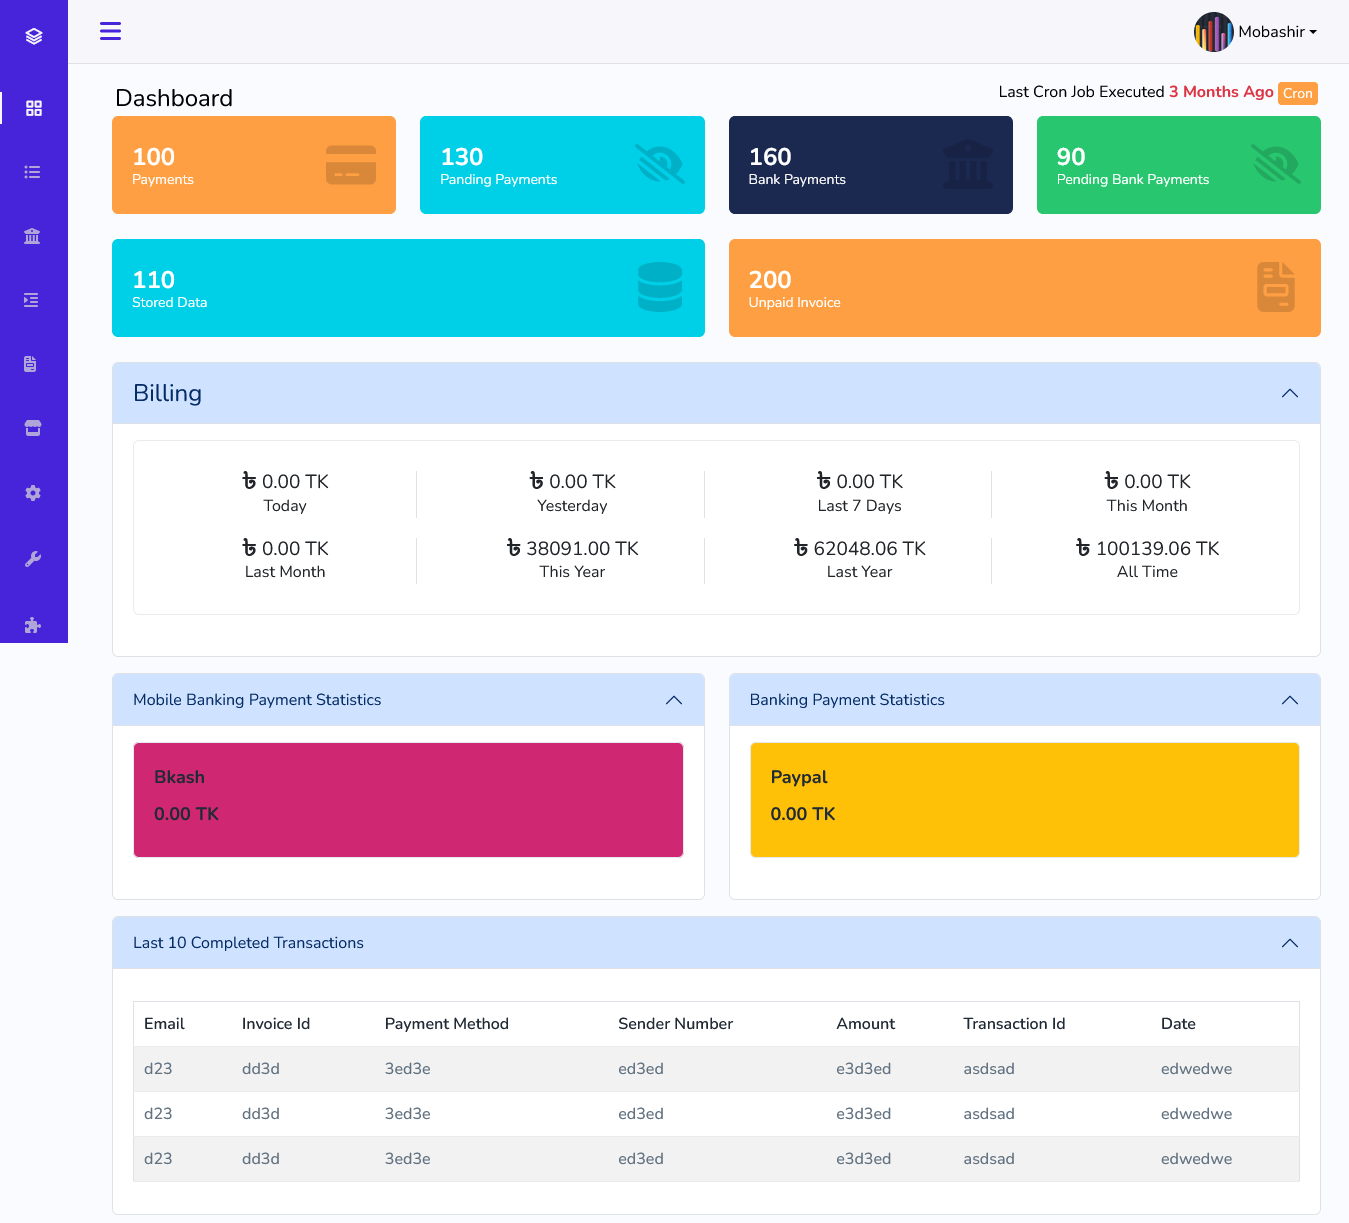
Task: Click the wrench tools icon in sidebar
Action: coord(33,558)
